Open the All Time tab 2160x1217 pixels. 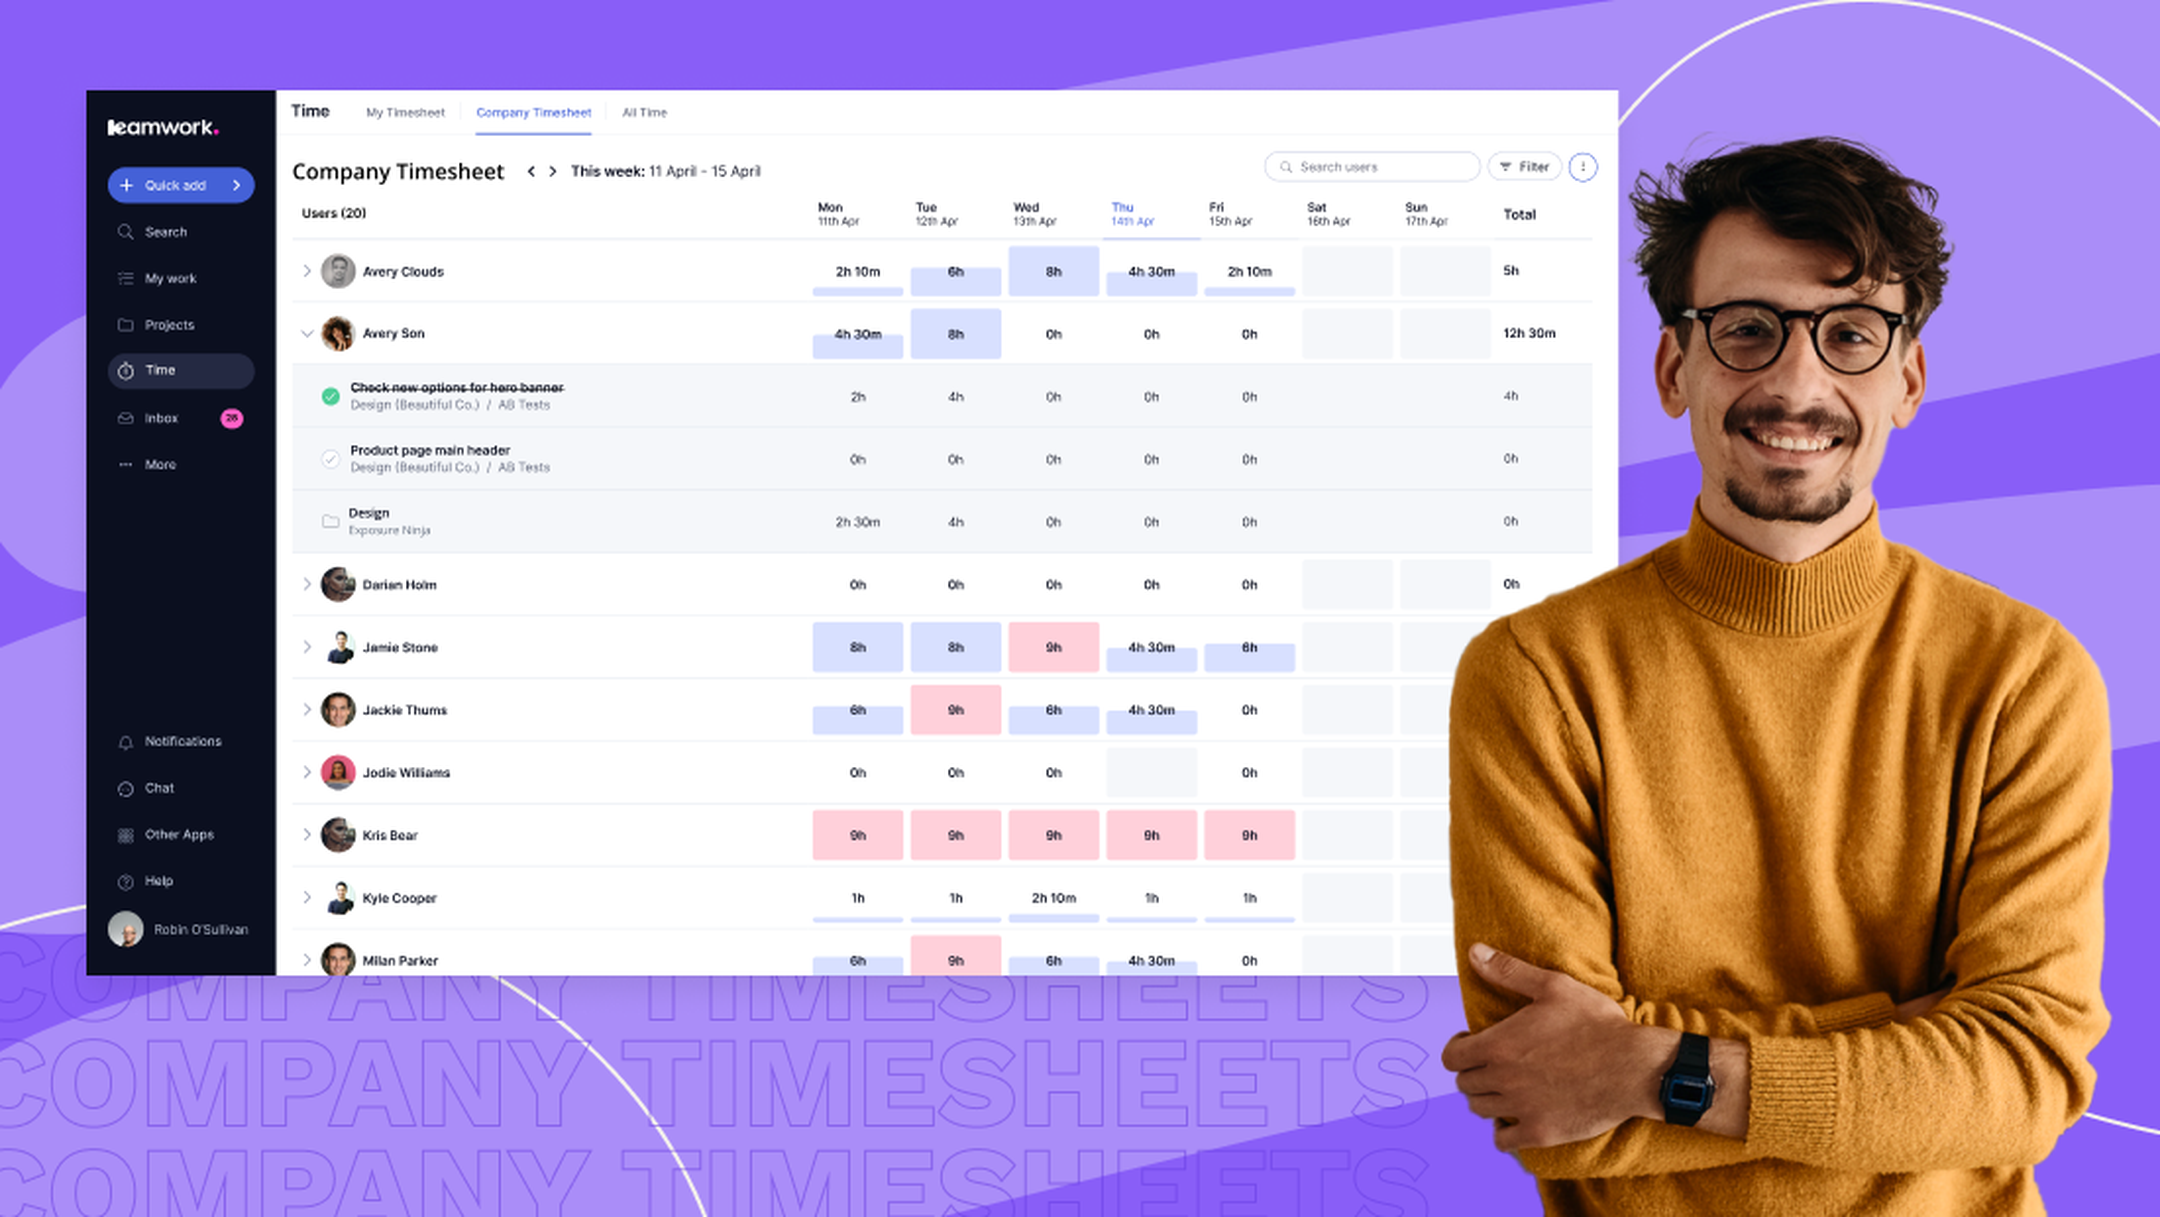[x=644, y=112]
